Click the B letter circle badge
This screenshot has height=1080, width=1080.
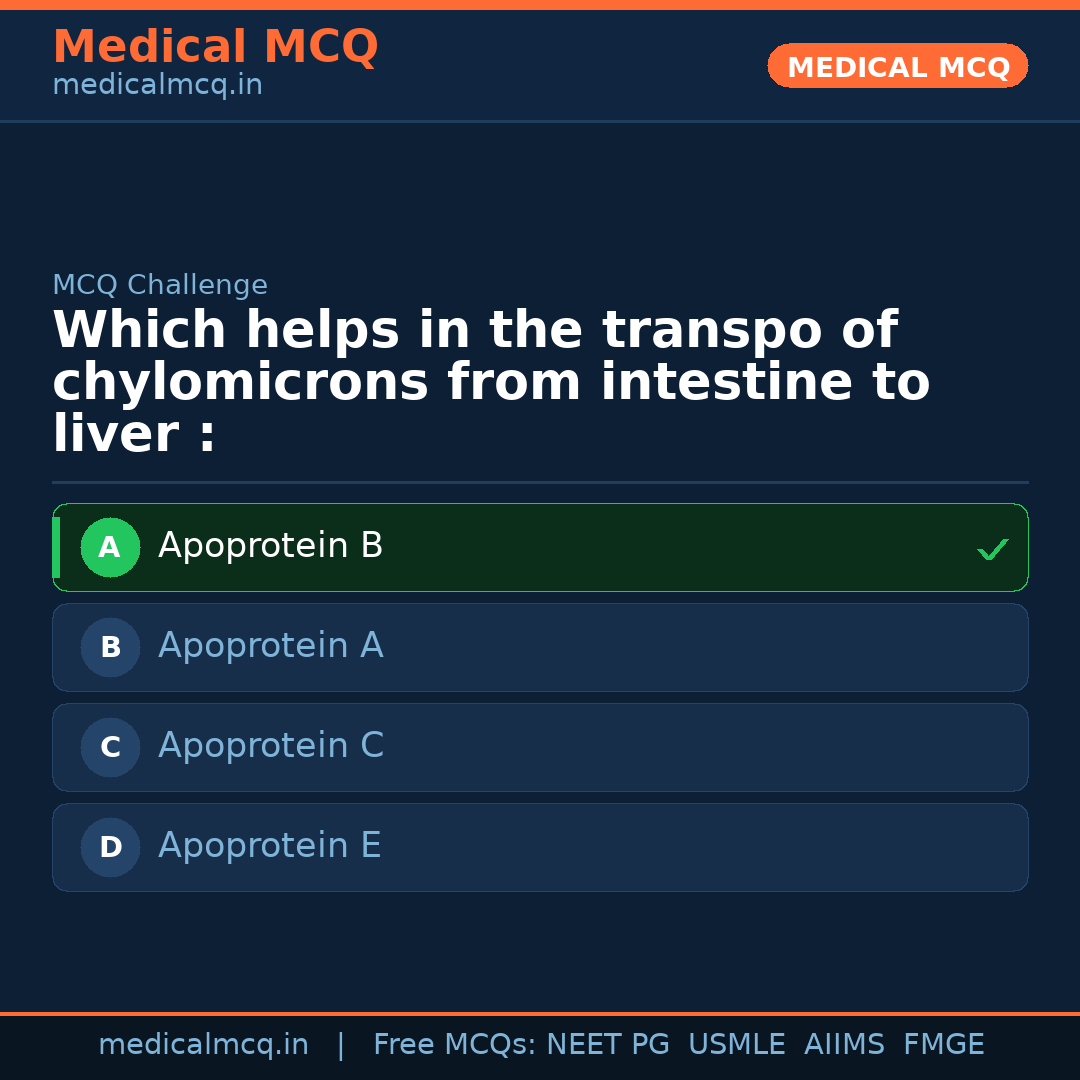point(110,647)
